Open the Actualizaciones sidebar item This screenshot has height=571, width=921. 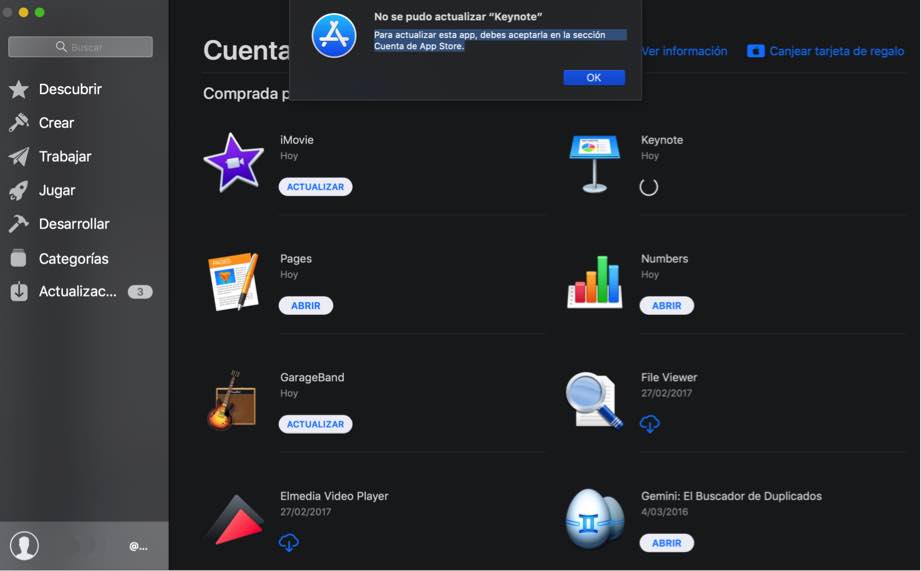78,291
